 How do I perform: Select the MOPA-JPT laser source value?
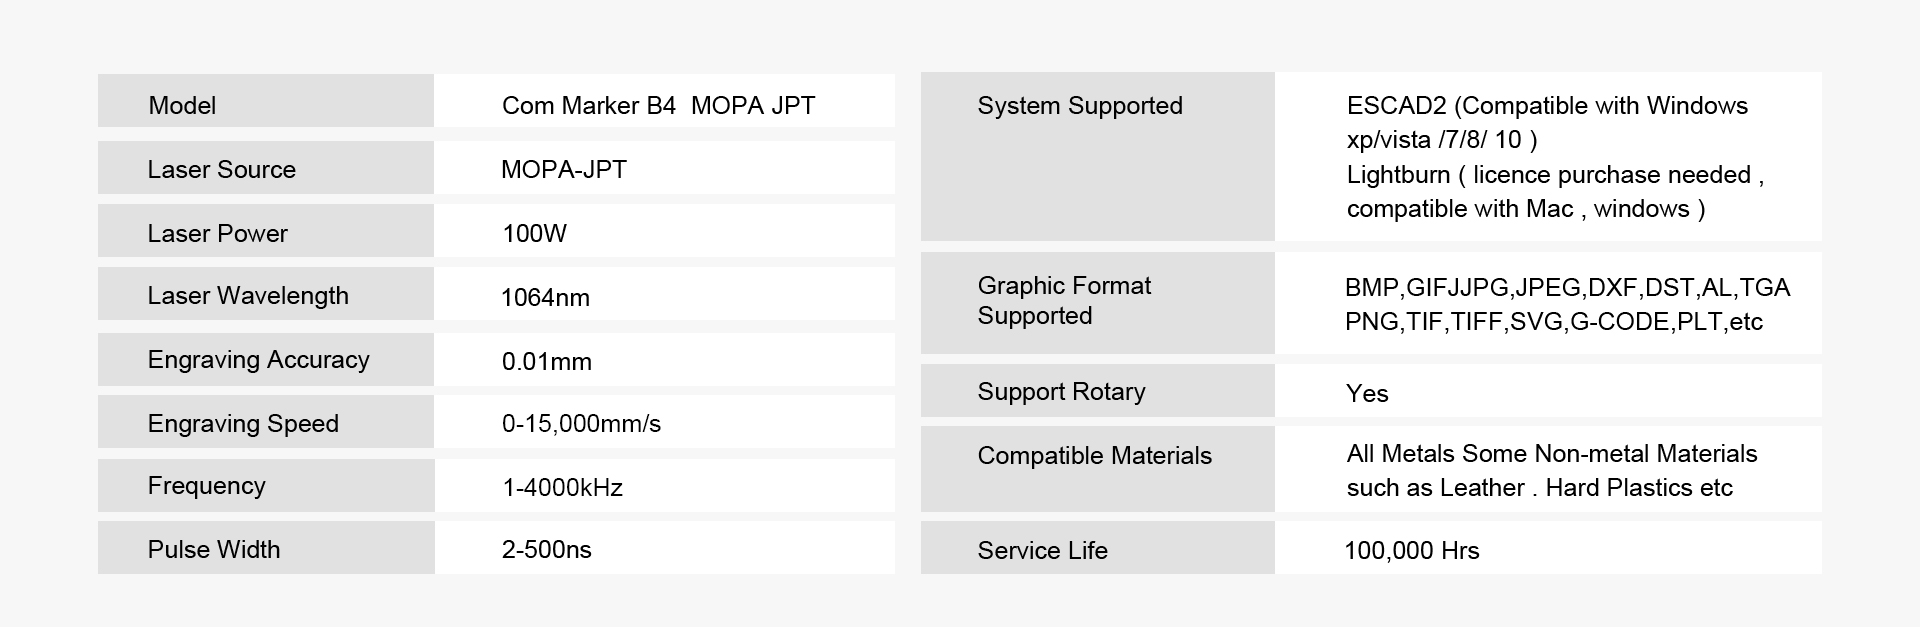tap(564, 170)
